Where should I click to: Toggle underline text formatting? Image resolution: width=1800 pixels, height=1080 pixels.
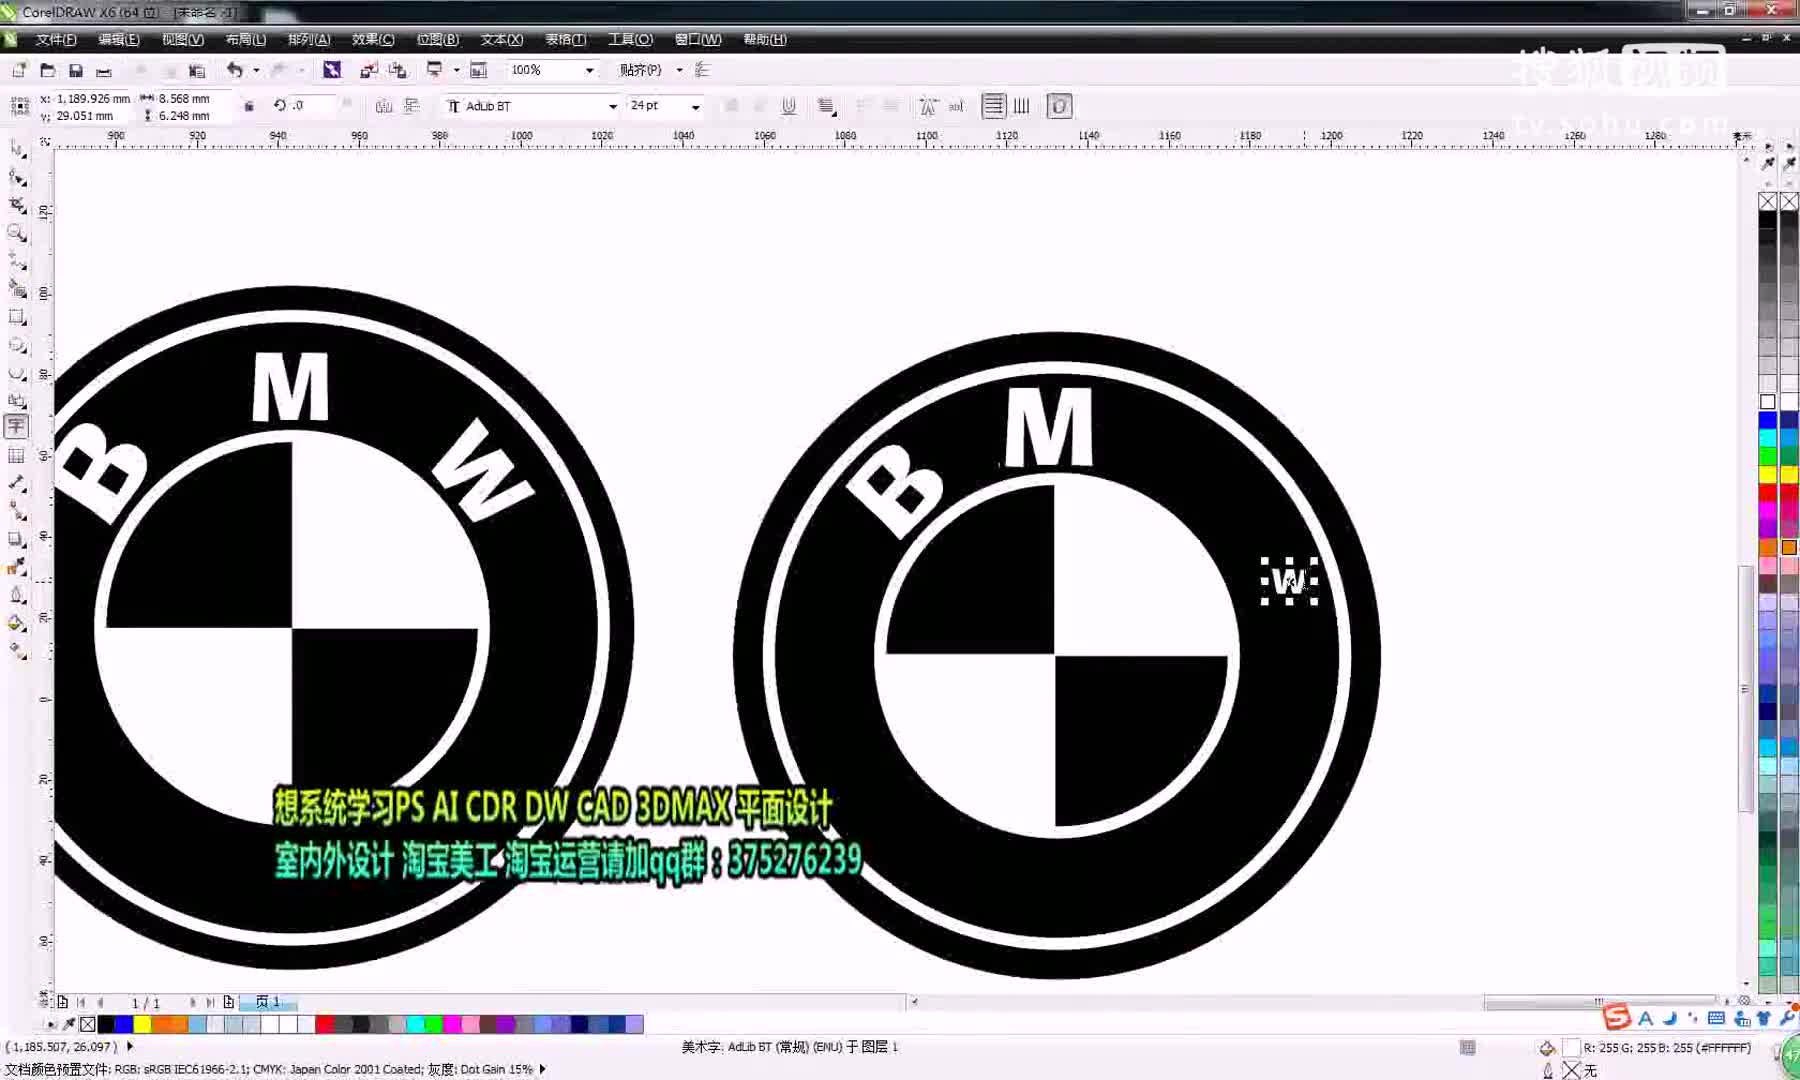(789, 106)
